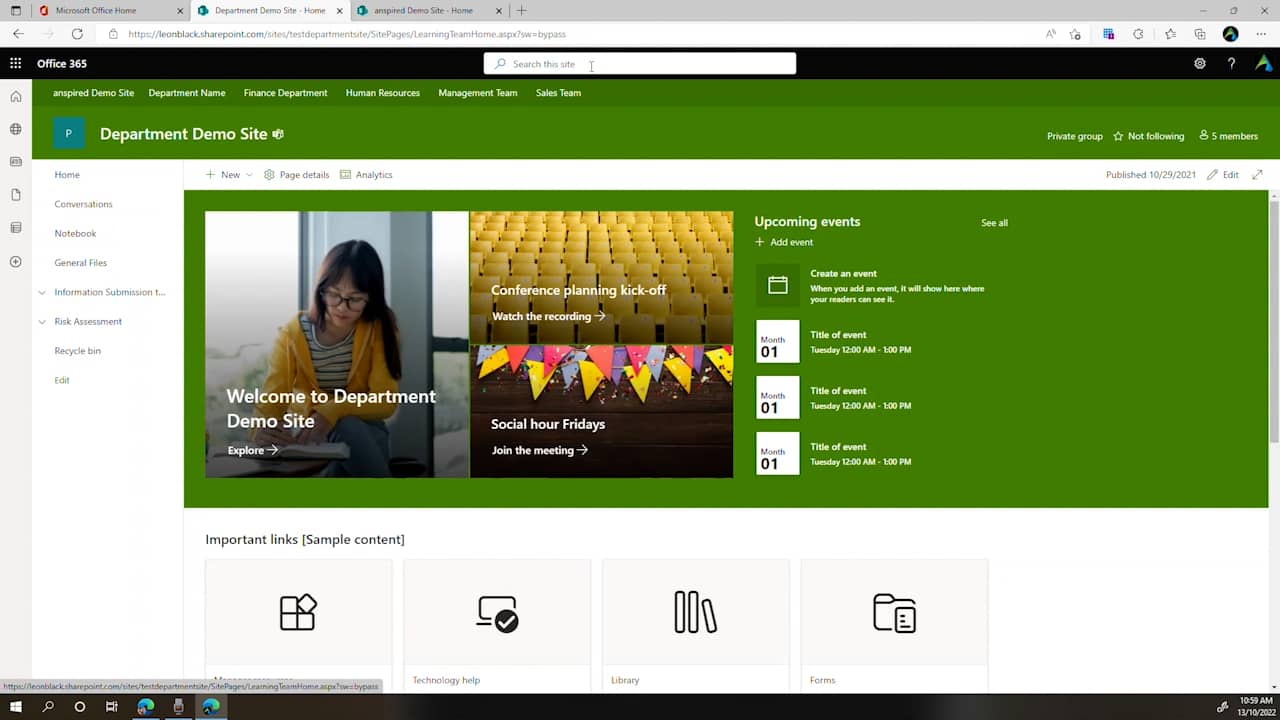Click the Create an event calendar icon
The width and height of the screenshot is (1280, 720).
pyautogui.click(x=778, y=285)
